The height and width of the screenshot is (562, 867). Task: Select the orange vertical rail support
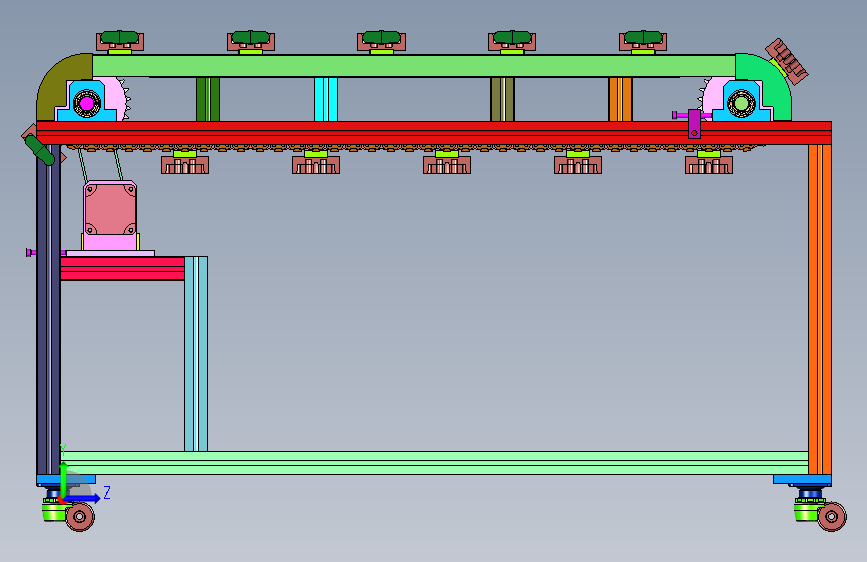click(620, 99)
